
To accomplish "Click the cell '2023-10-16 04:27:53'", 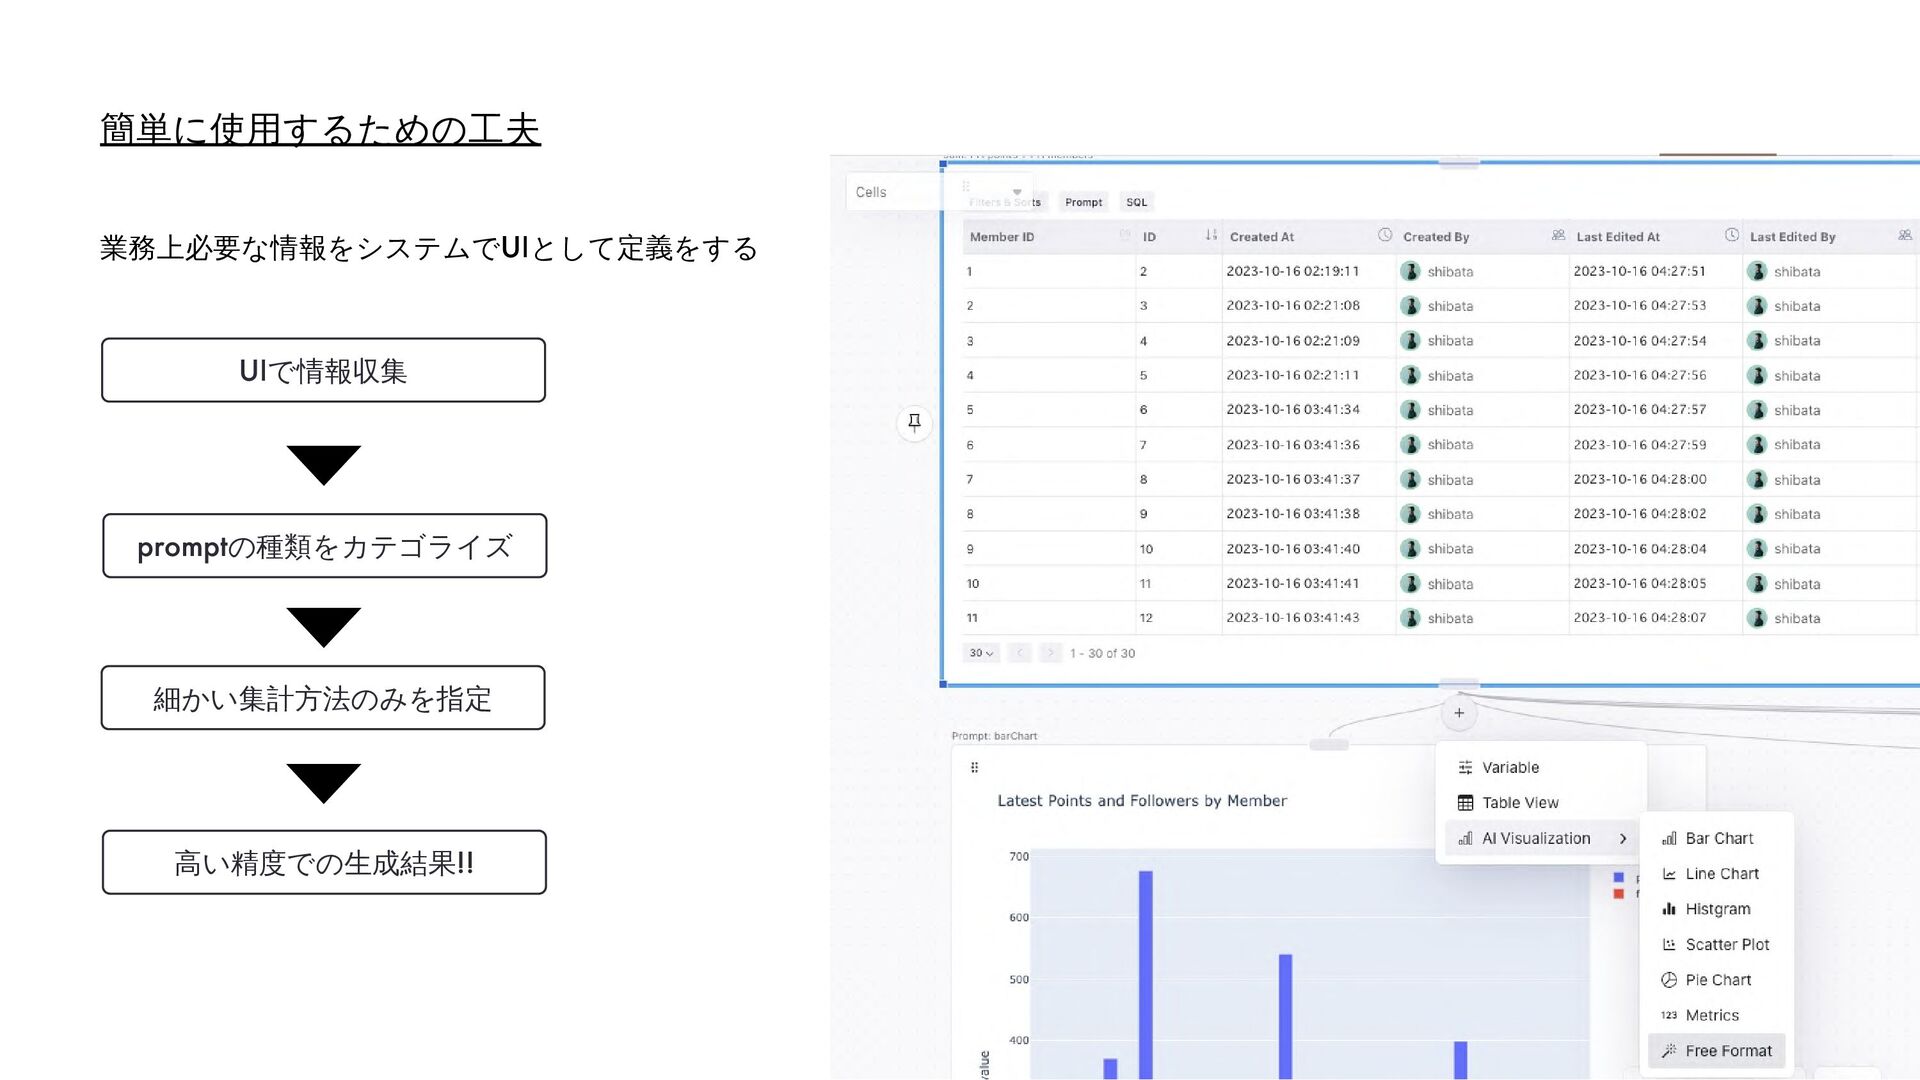I will click(1640, 306).
